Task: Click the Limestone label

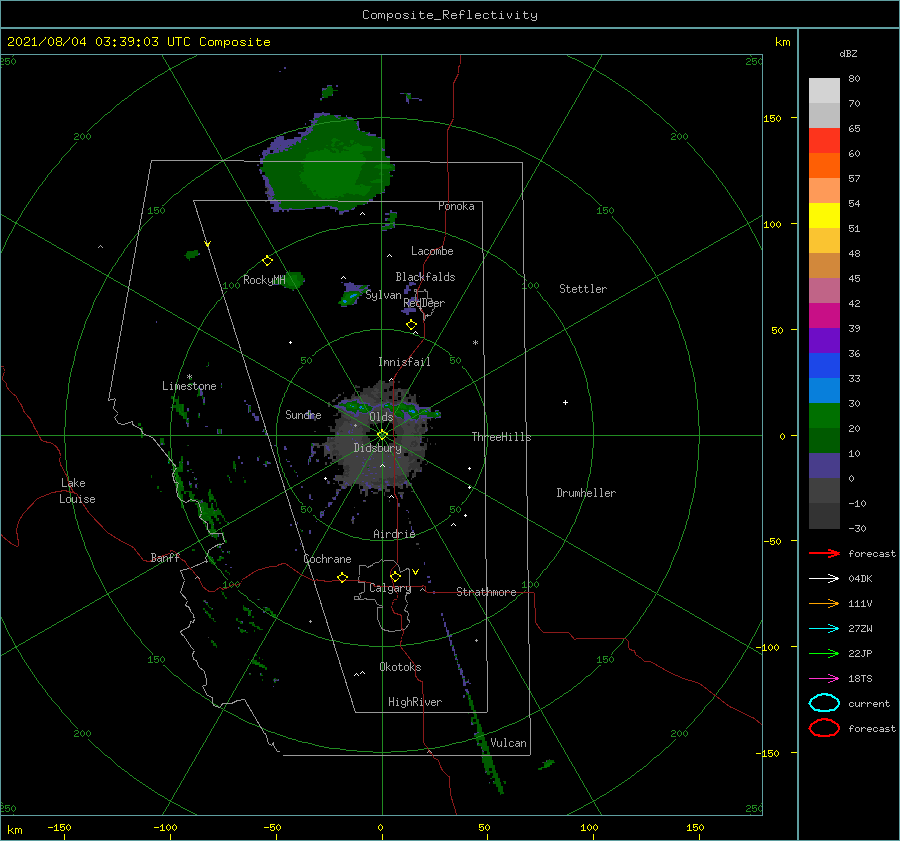Action: (189, 386)
